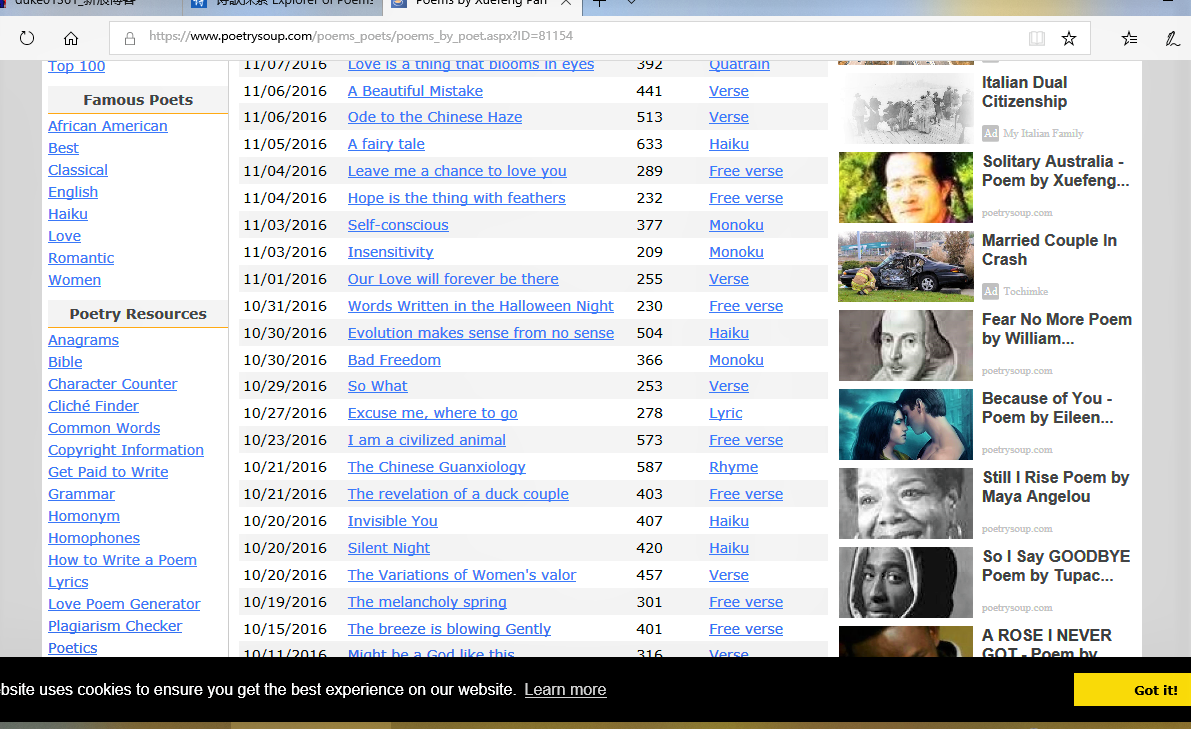Image resolution: width=1191 pixels, height=729 pixels.
Task: Click the Shakespeare portrait thumbnail
Action: [x=905, y=345]
